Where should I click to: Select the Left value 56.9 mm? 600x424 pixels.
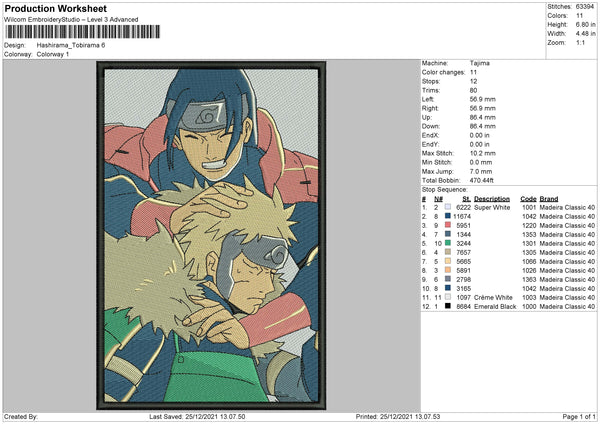point(483,99)
